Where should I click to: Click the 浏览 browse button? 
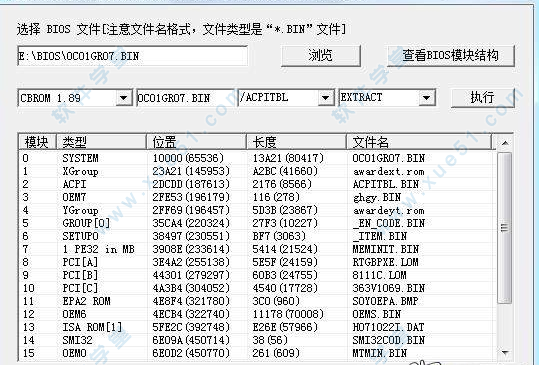(x=320, y=56)
